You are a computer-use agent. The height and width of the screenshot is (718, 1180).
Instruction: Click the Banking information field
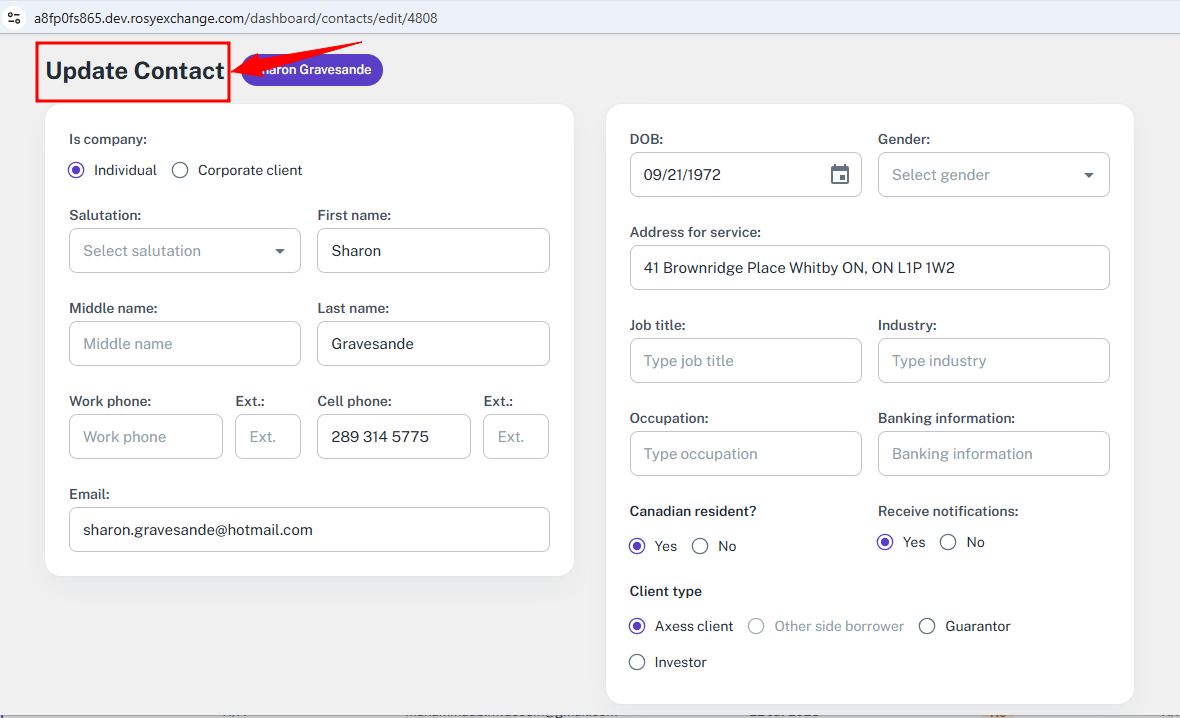(993, 454)
